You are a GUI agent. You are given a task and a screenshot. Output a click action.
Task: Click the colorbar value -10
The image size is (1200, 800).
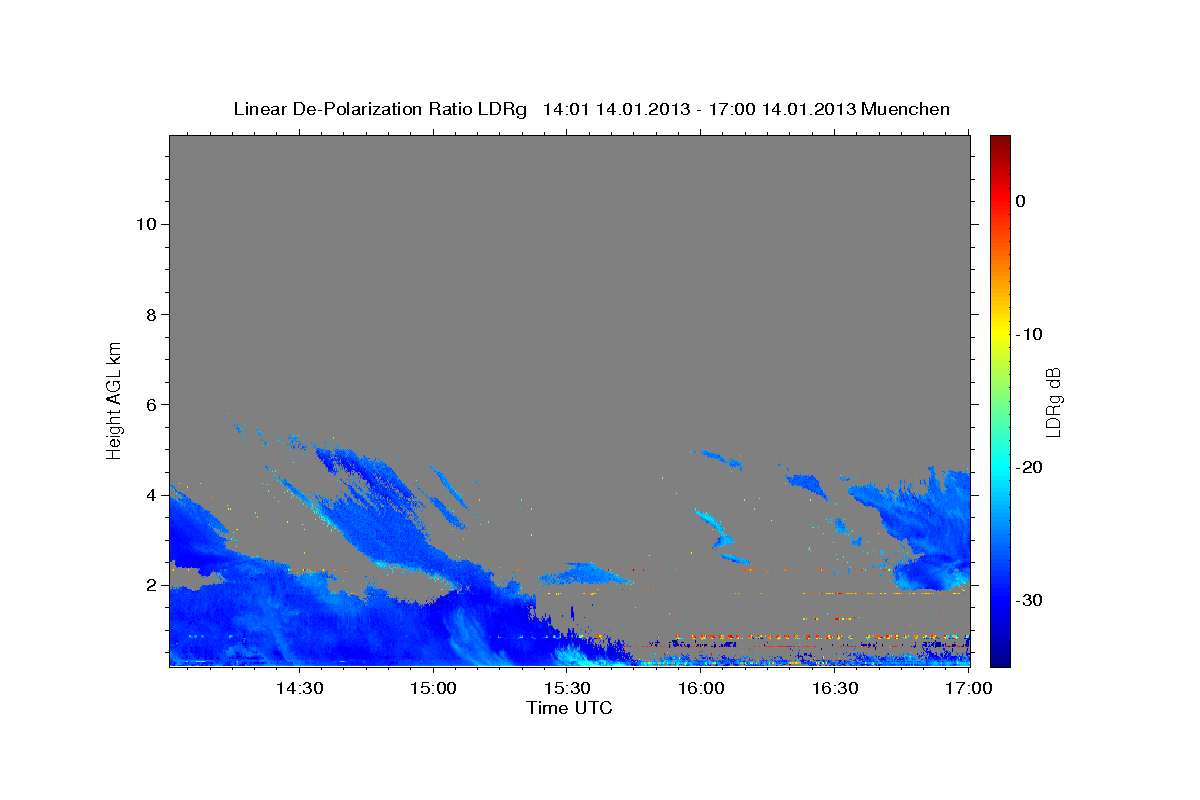[1029, 334]
